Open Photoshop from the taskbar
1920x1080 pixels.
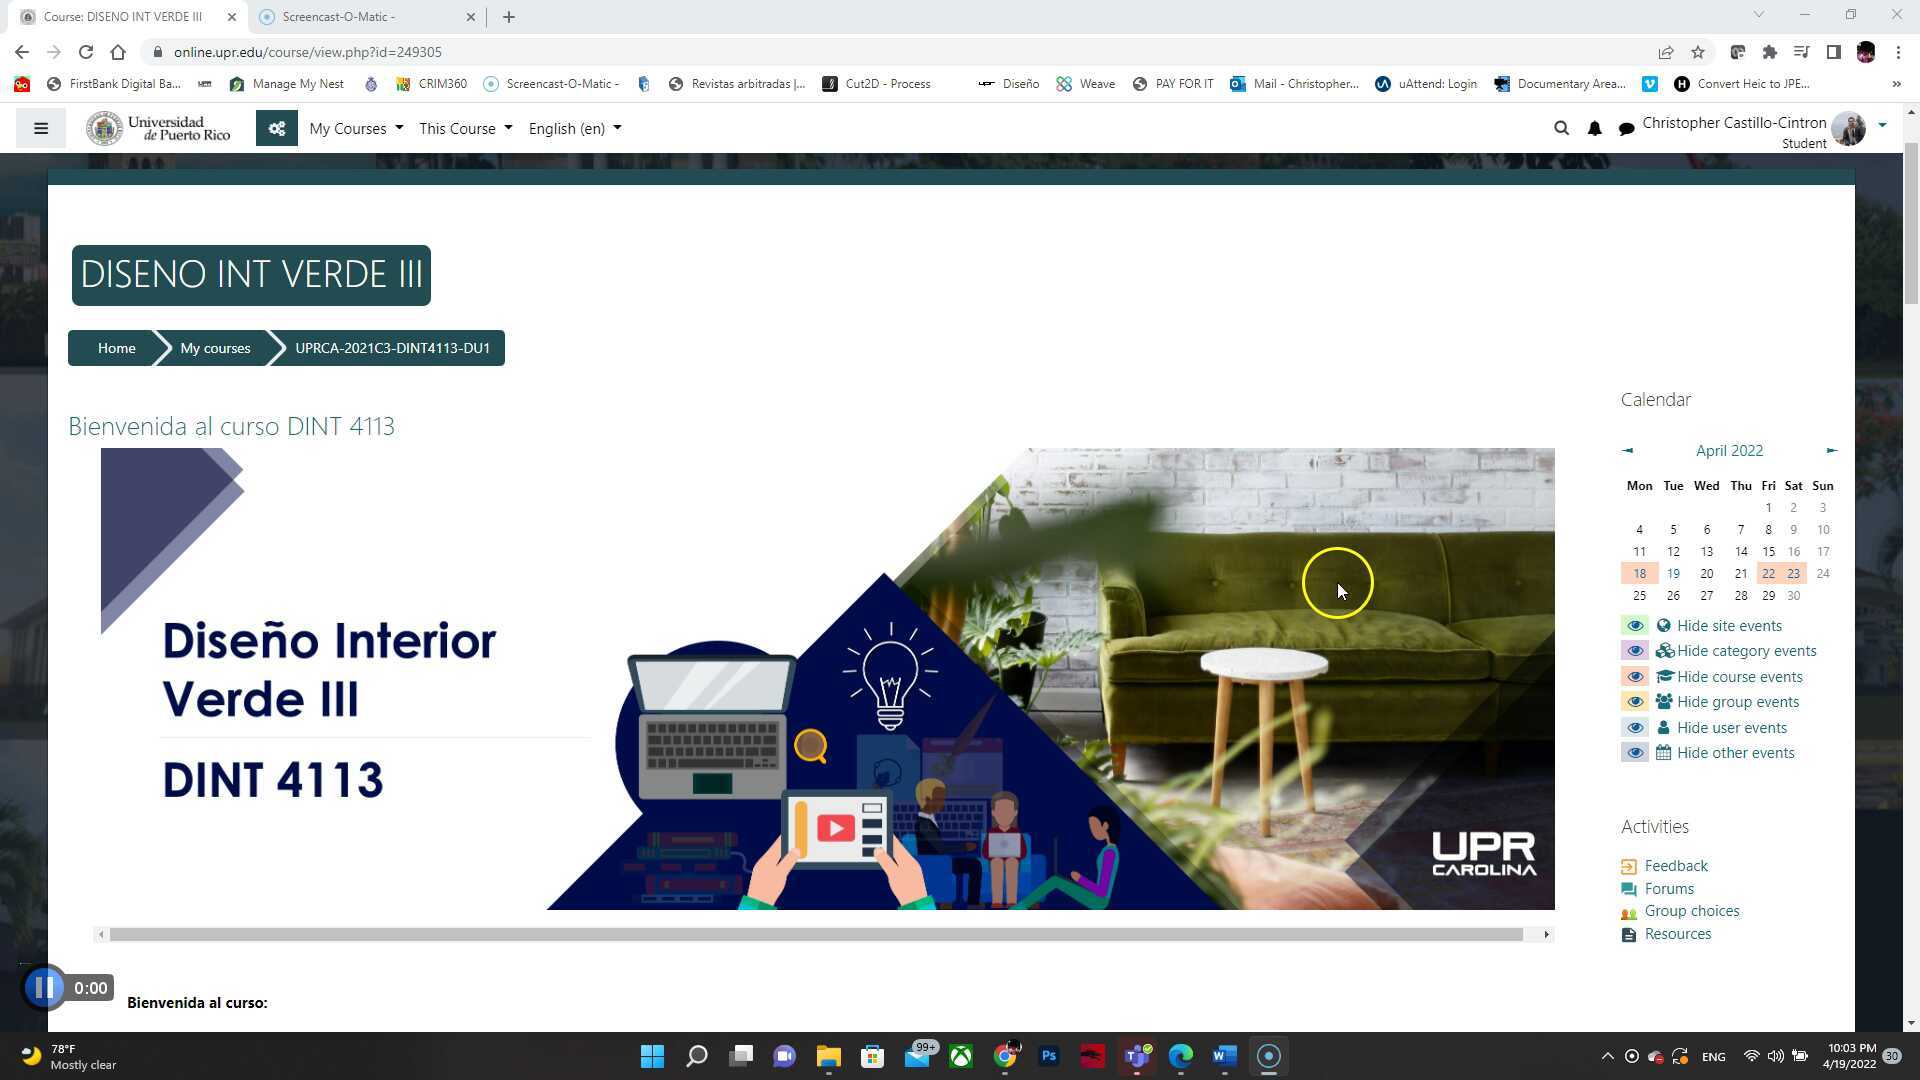point(1048,1056)
